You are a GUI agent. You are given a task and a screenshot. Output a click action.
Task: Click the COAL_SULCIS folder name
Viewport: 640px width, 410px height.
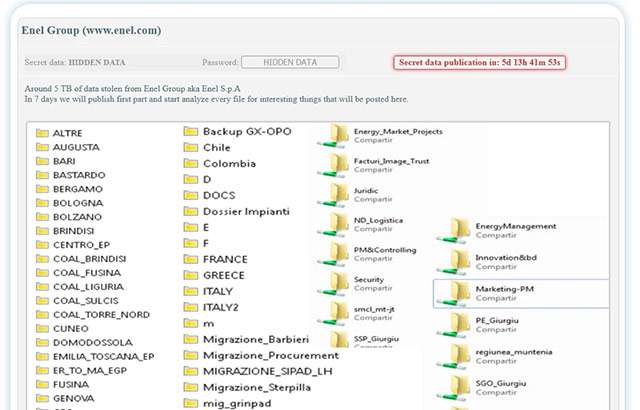tap(86, 301)
